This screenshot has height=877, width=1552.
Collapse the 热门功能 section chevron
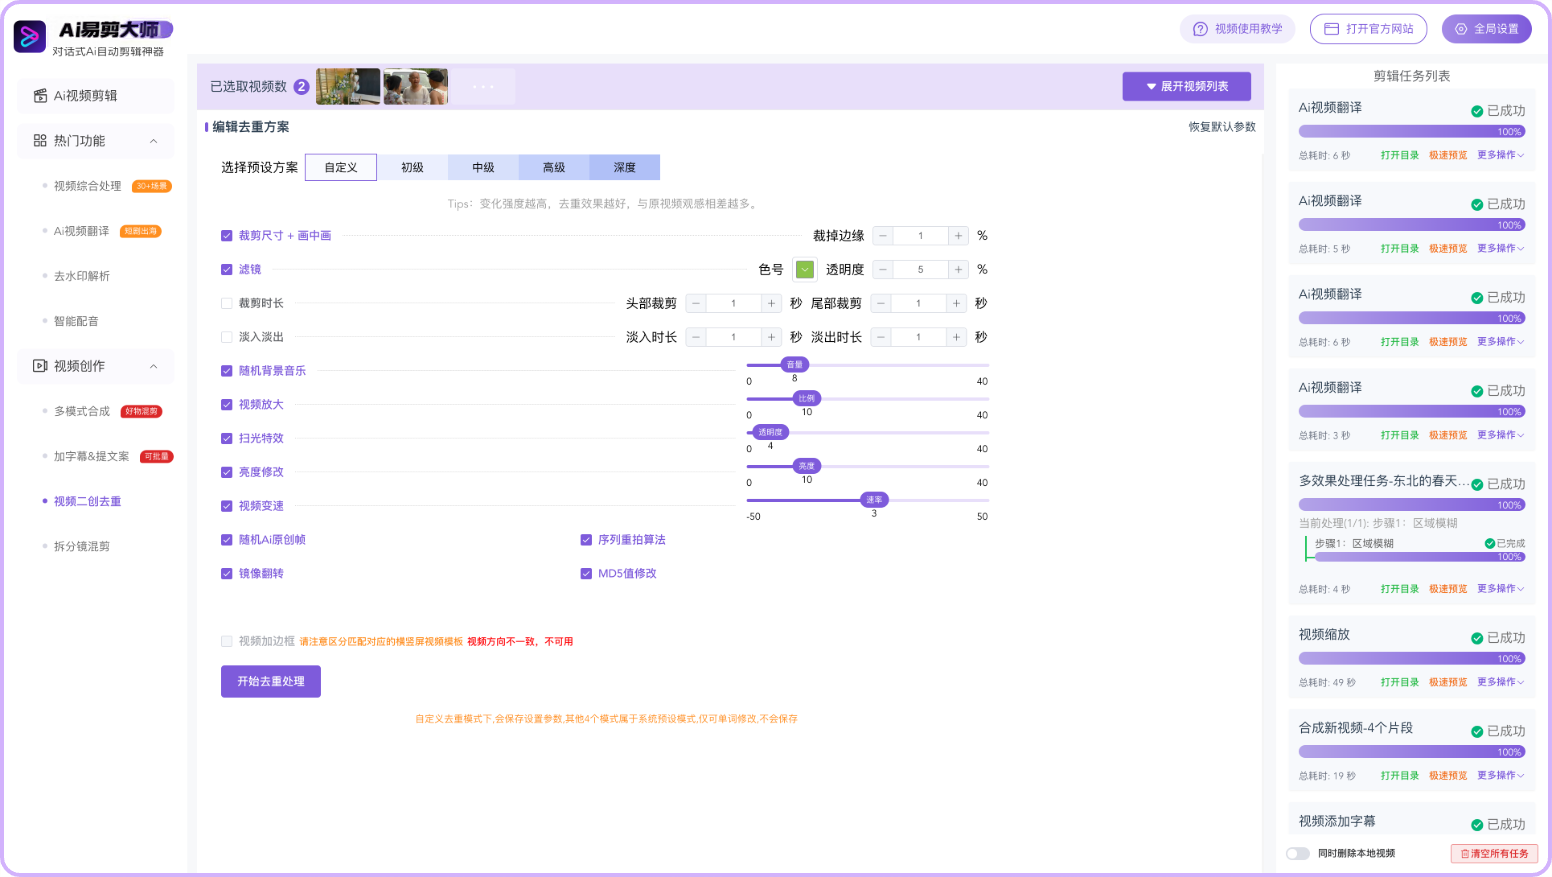point(153,141)
